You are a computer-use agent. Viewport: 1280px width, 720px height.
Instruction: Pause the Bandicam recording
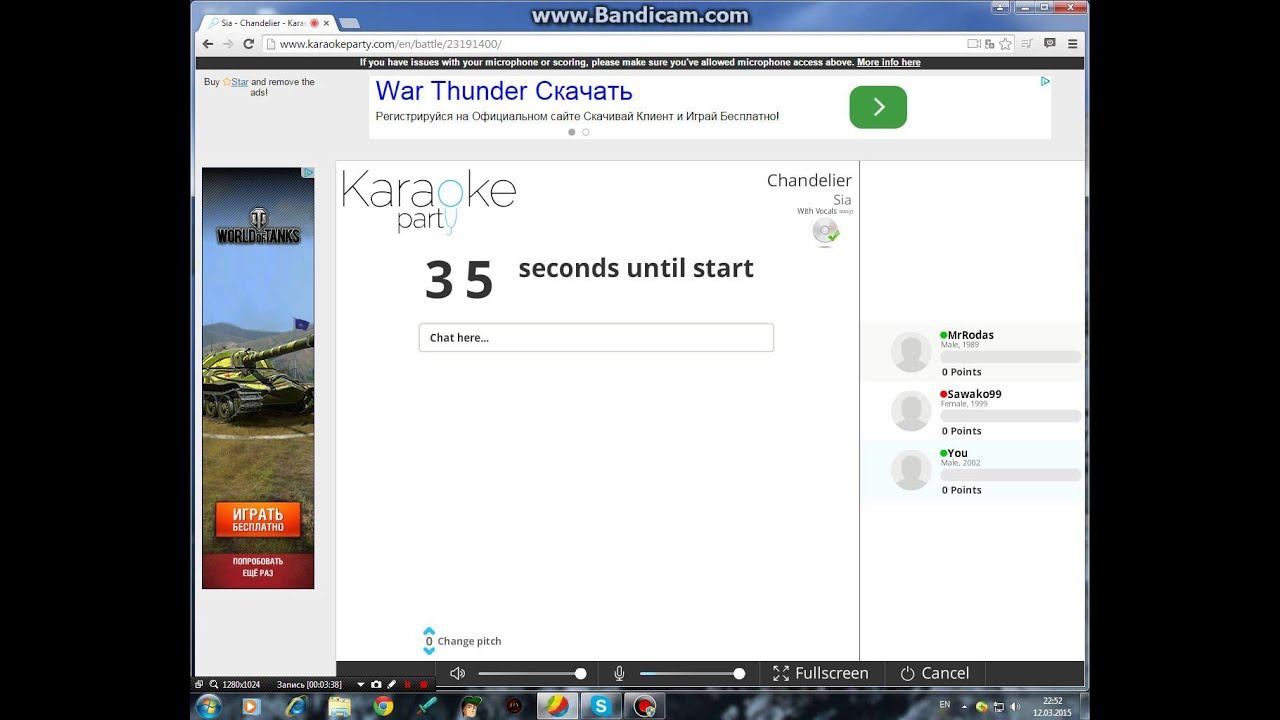point(407,685)
